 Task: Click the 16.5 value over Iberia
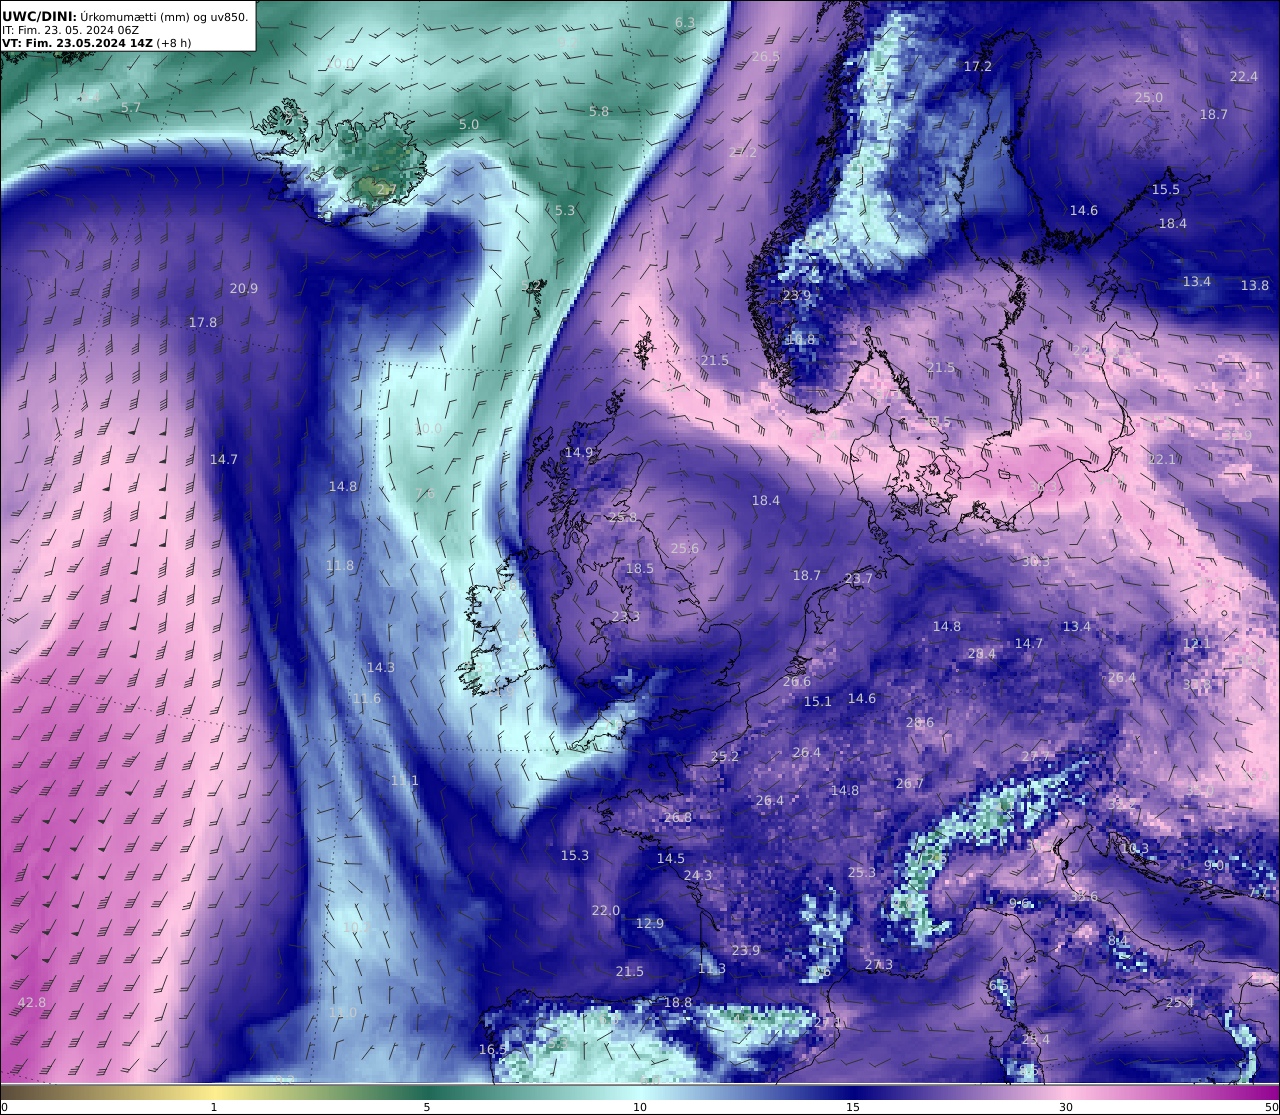[x=493, y=1049]
